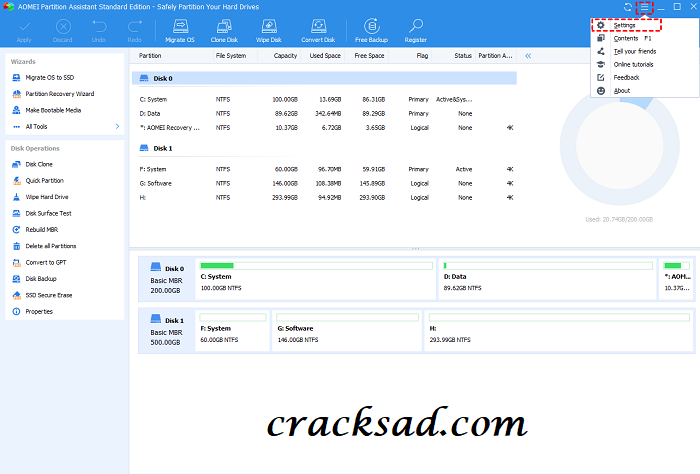Screen dimensions: 700x474
Task: Select the F: System partition row
Action: click(325, 169)
